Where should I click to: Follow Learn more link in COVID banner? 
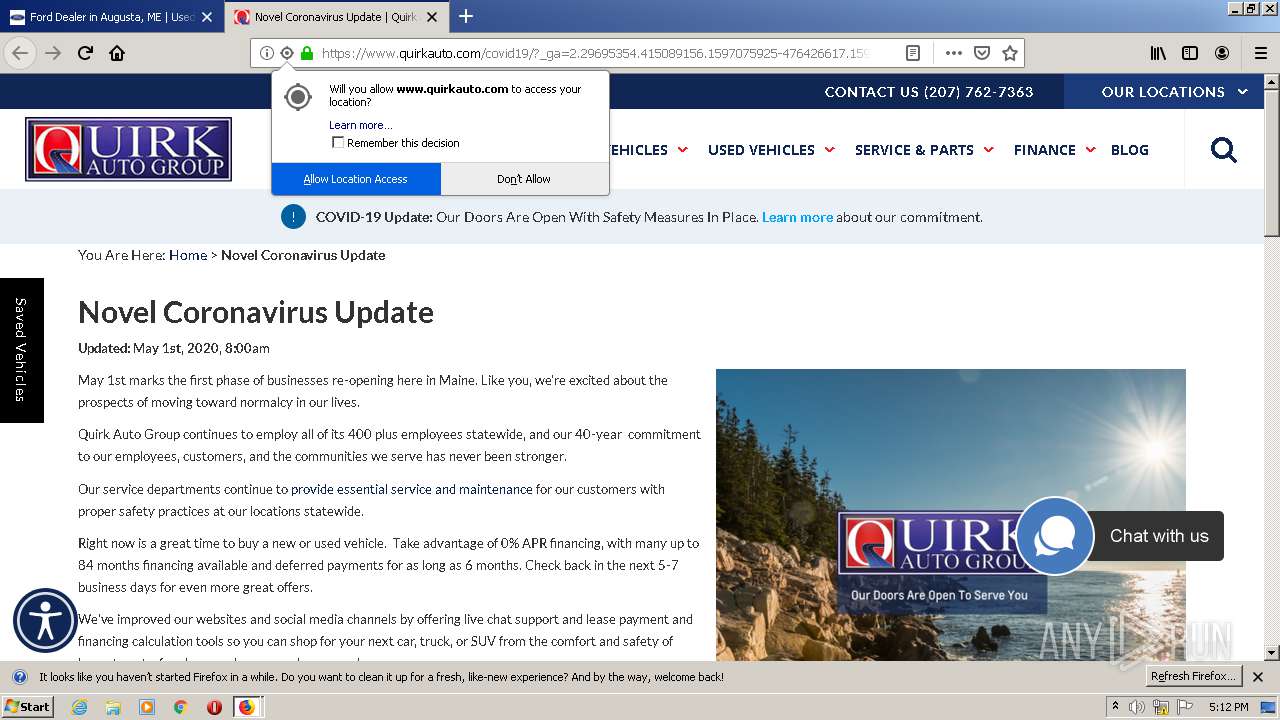(x=797, y=217)
